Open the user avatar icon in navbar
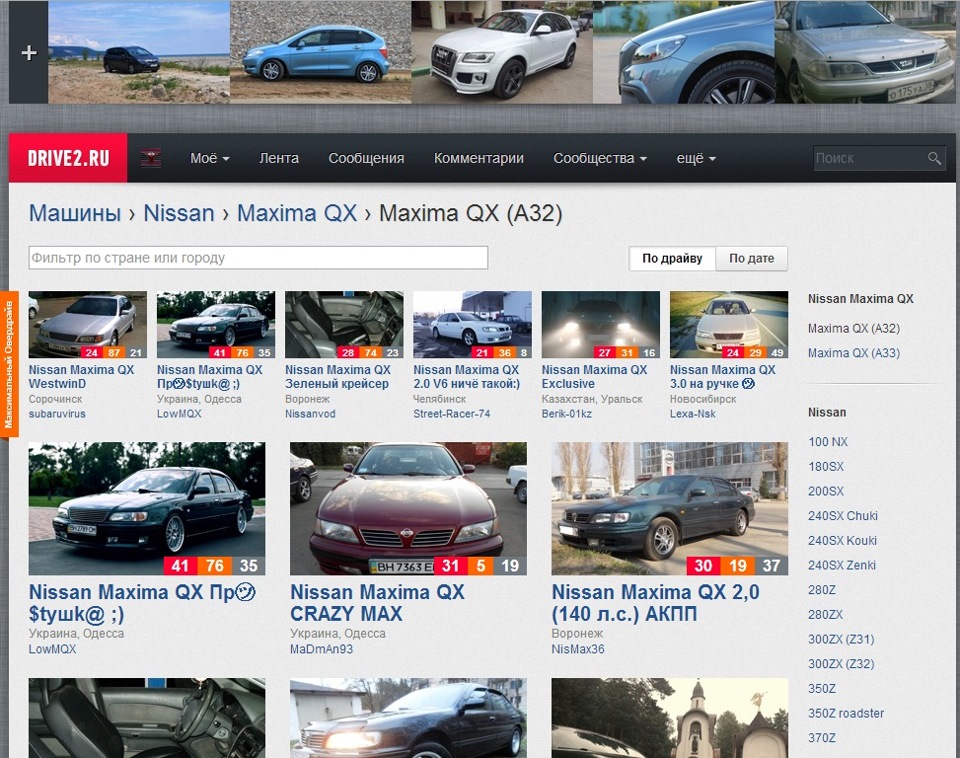Image resolution: width=960 pixels, height=758 pixels. tap(151, 158)
